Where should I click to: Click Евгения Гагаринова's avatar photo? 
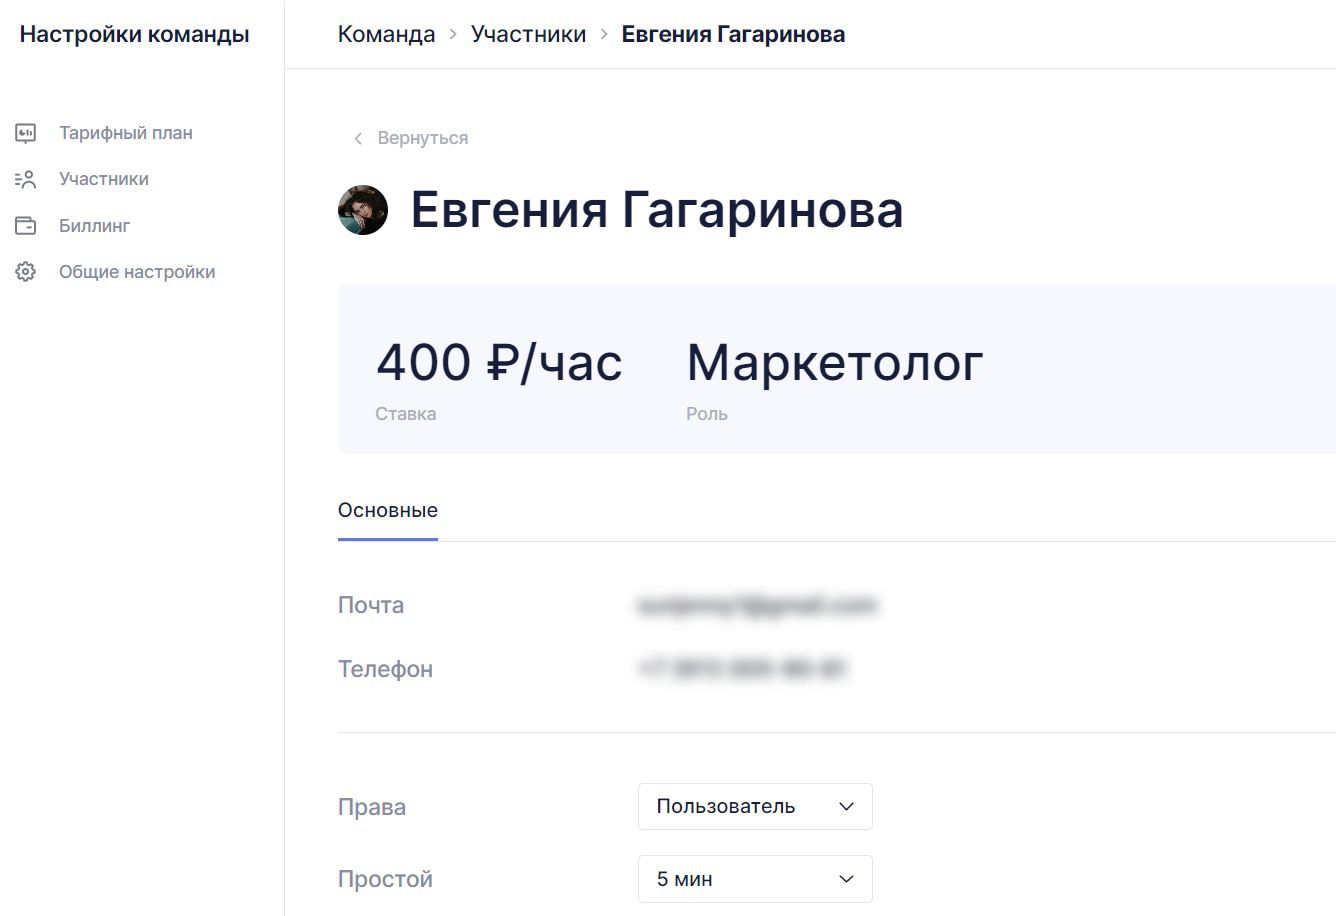363,210
